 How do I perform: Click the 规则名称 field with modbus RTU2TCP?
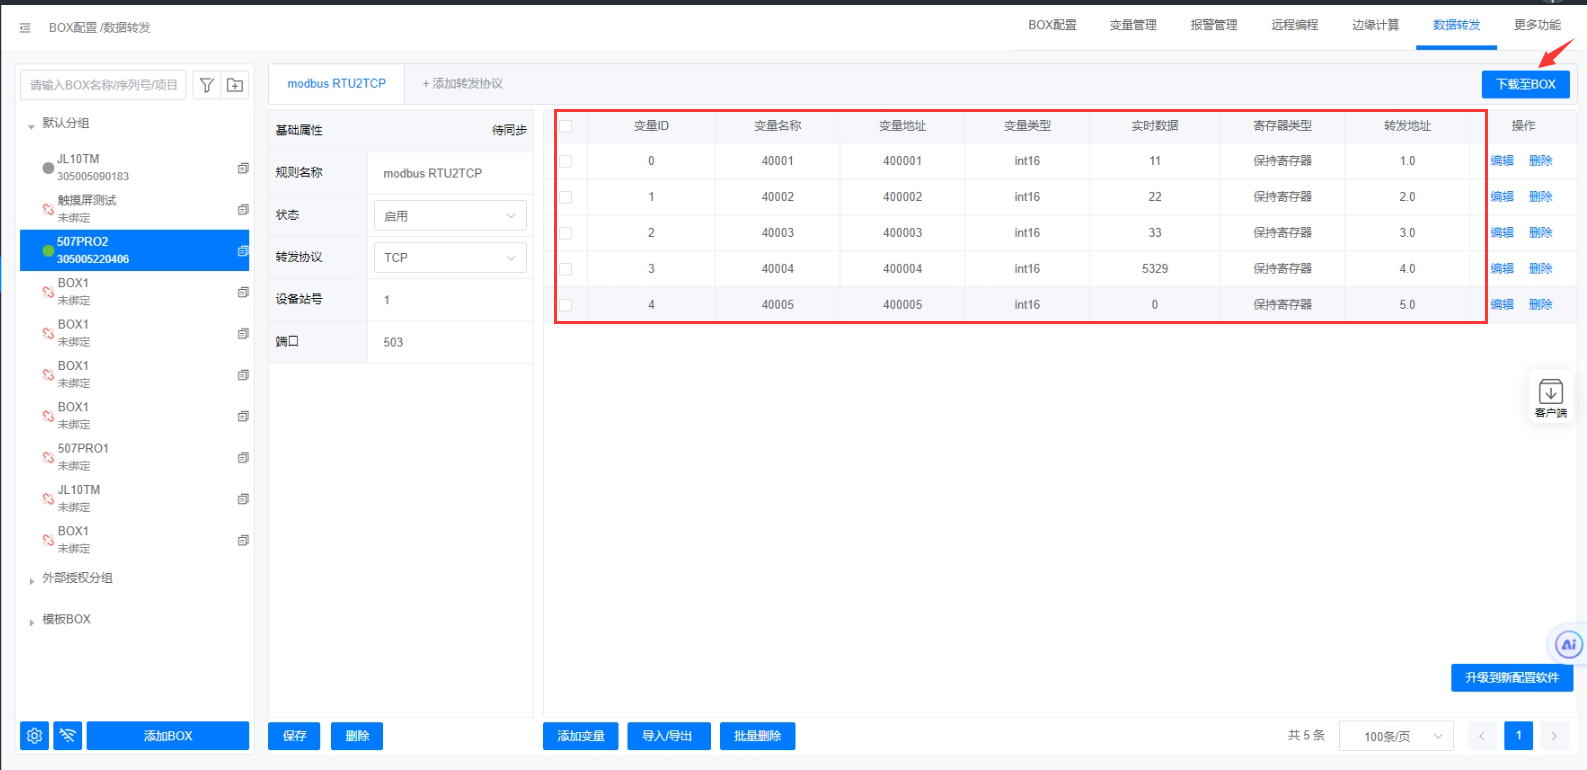450,173
